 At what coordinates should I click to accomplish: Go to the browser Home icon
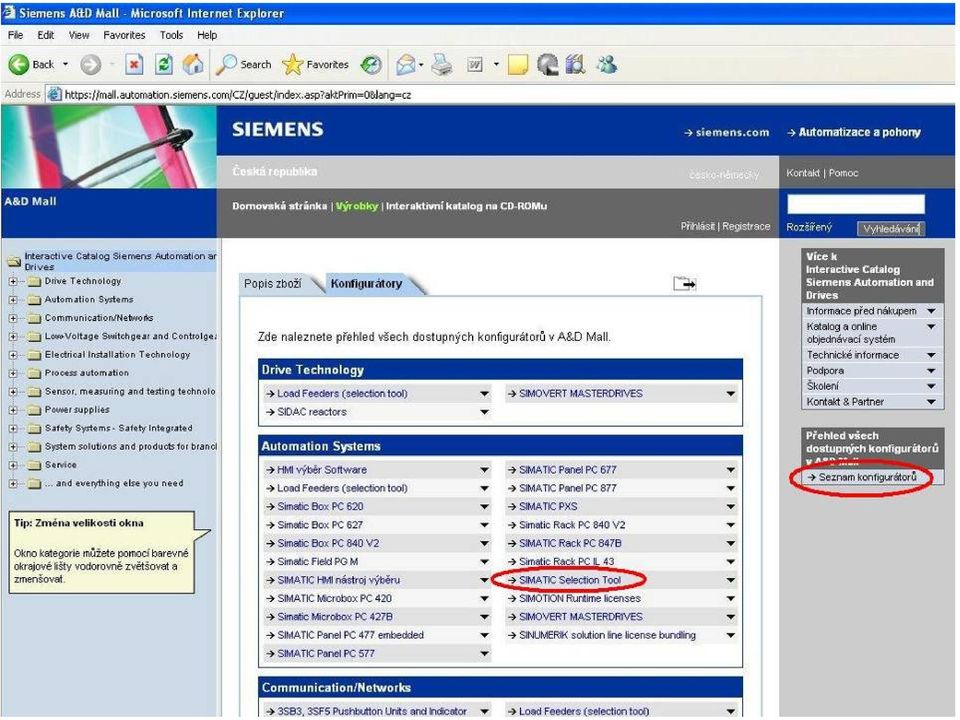coord(193,64)
